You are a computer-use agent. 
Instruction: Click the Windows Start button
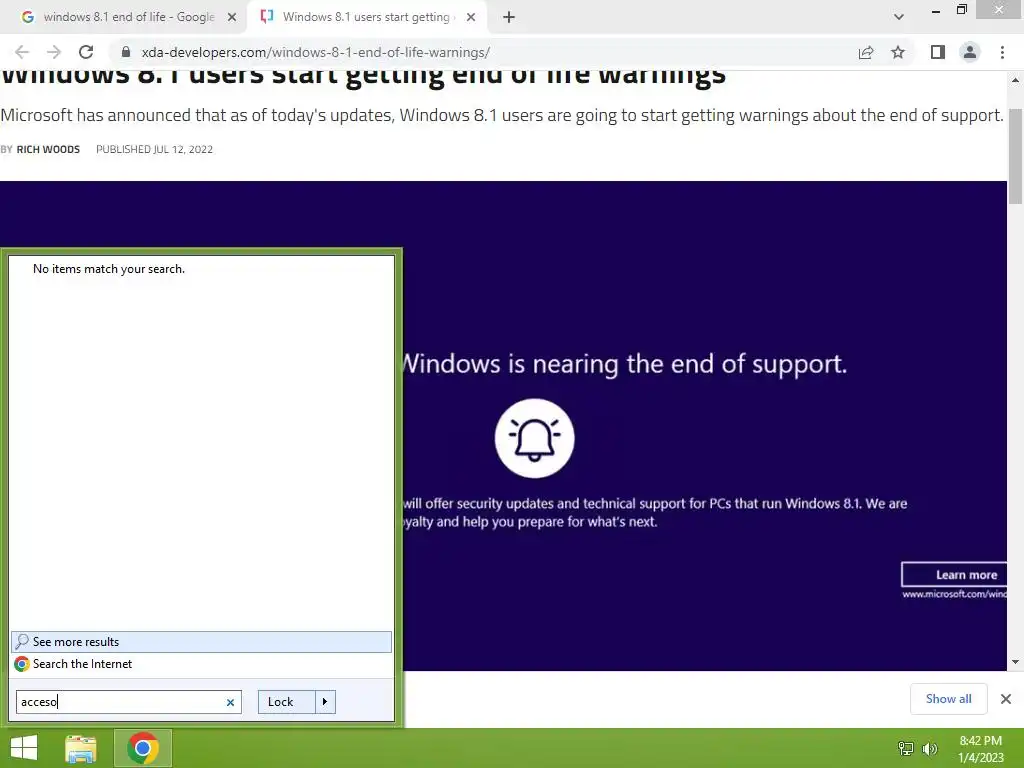pyautogui.click(x=24, y=748)
